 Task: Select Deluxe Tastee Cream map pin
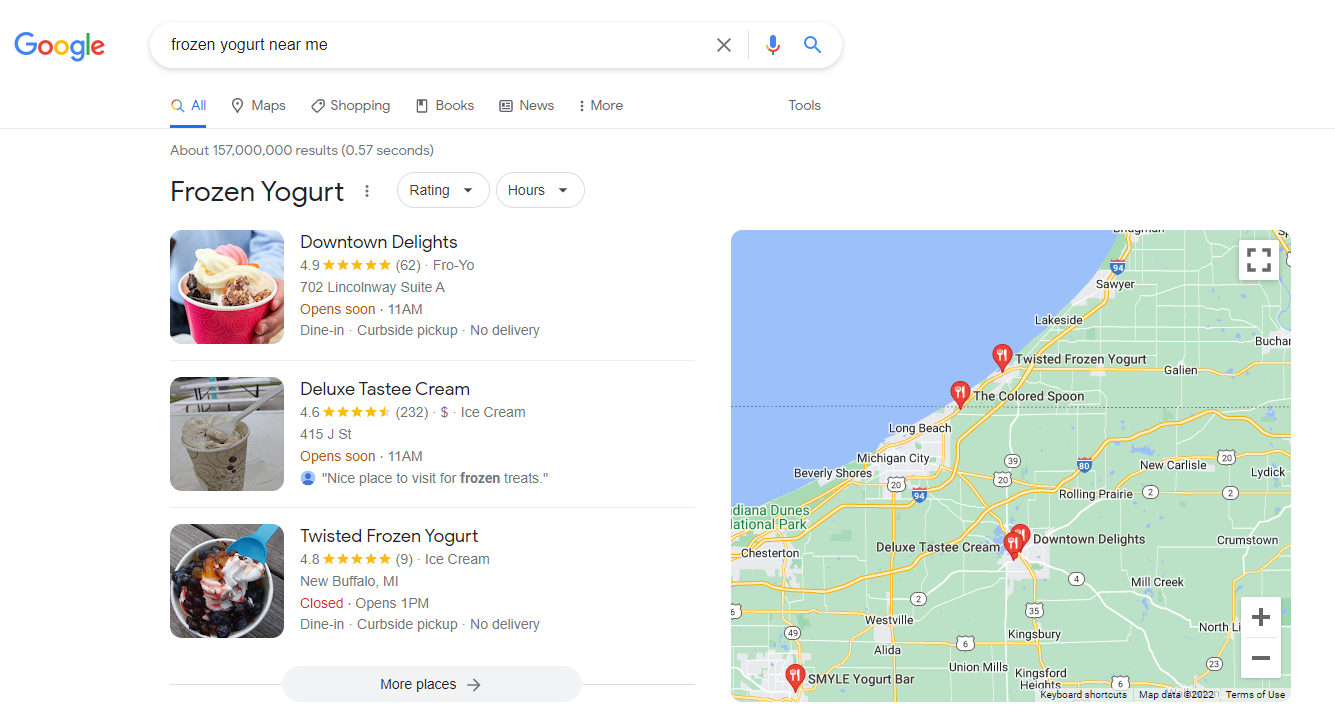pos(1012,546)
